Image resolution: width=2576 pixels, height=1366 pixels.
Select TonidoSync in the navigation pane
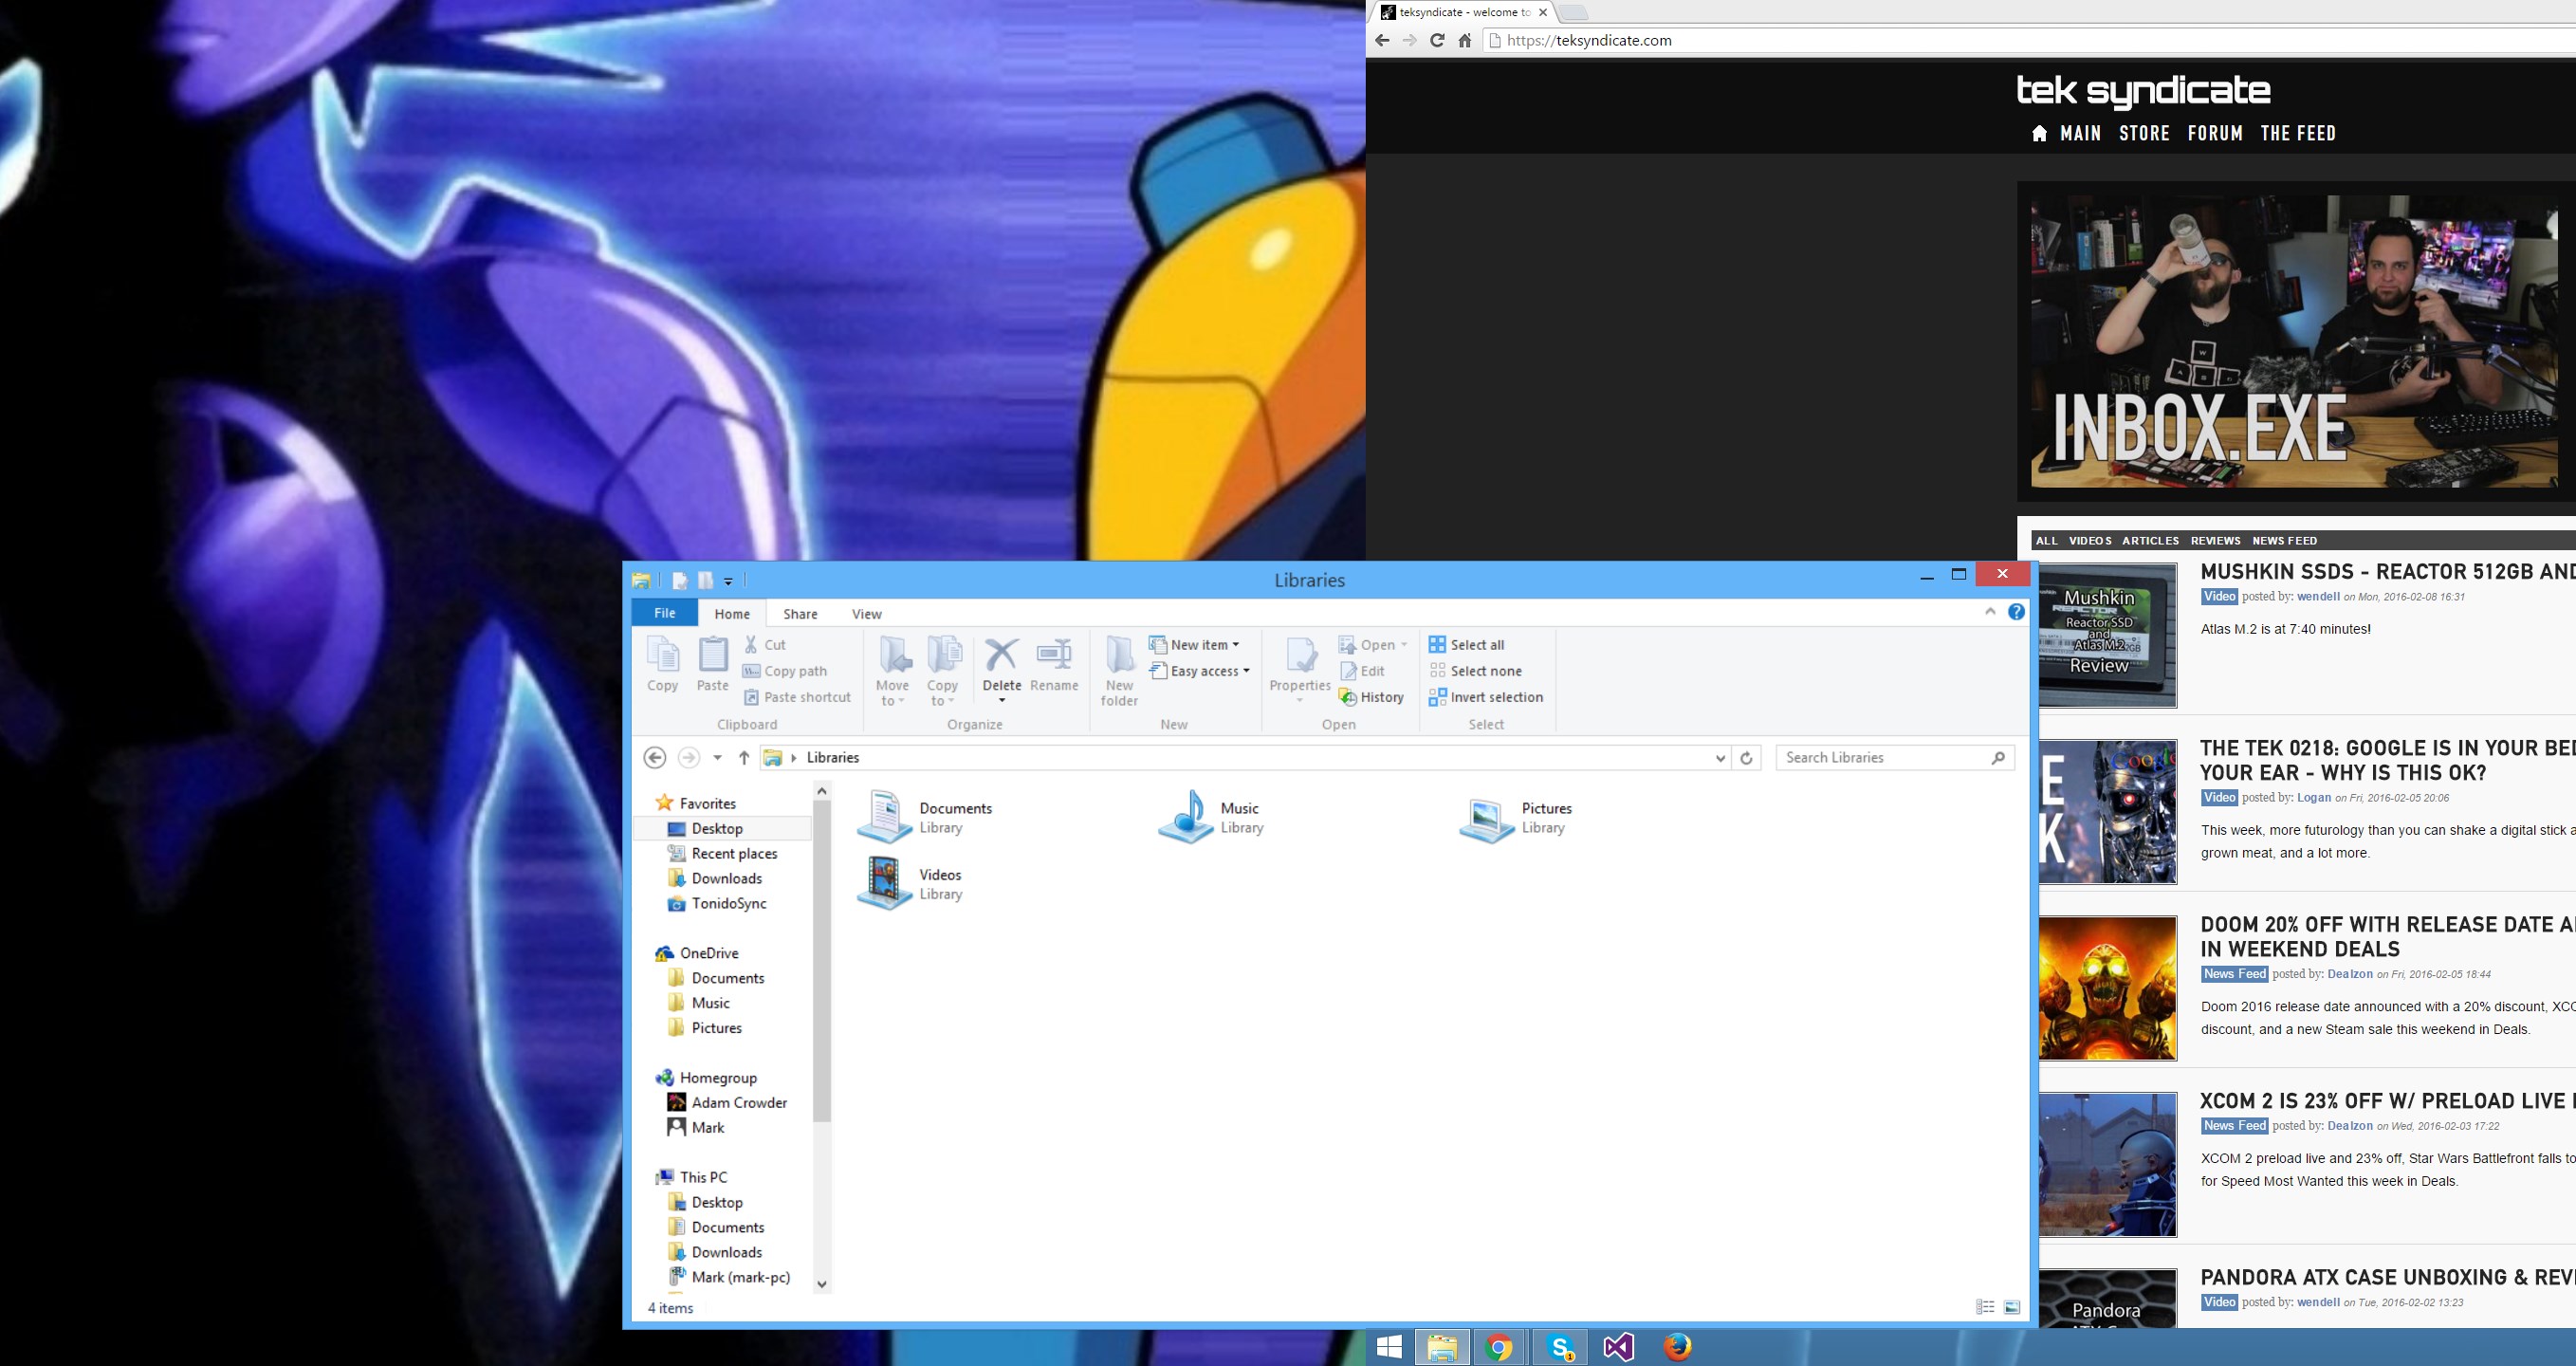729,903
